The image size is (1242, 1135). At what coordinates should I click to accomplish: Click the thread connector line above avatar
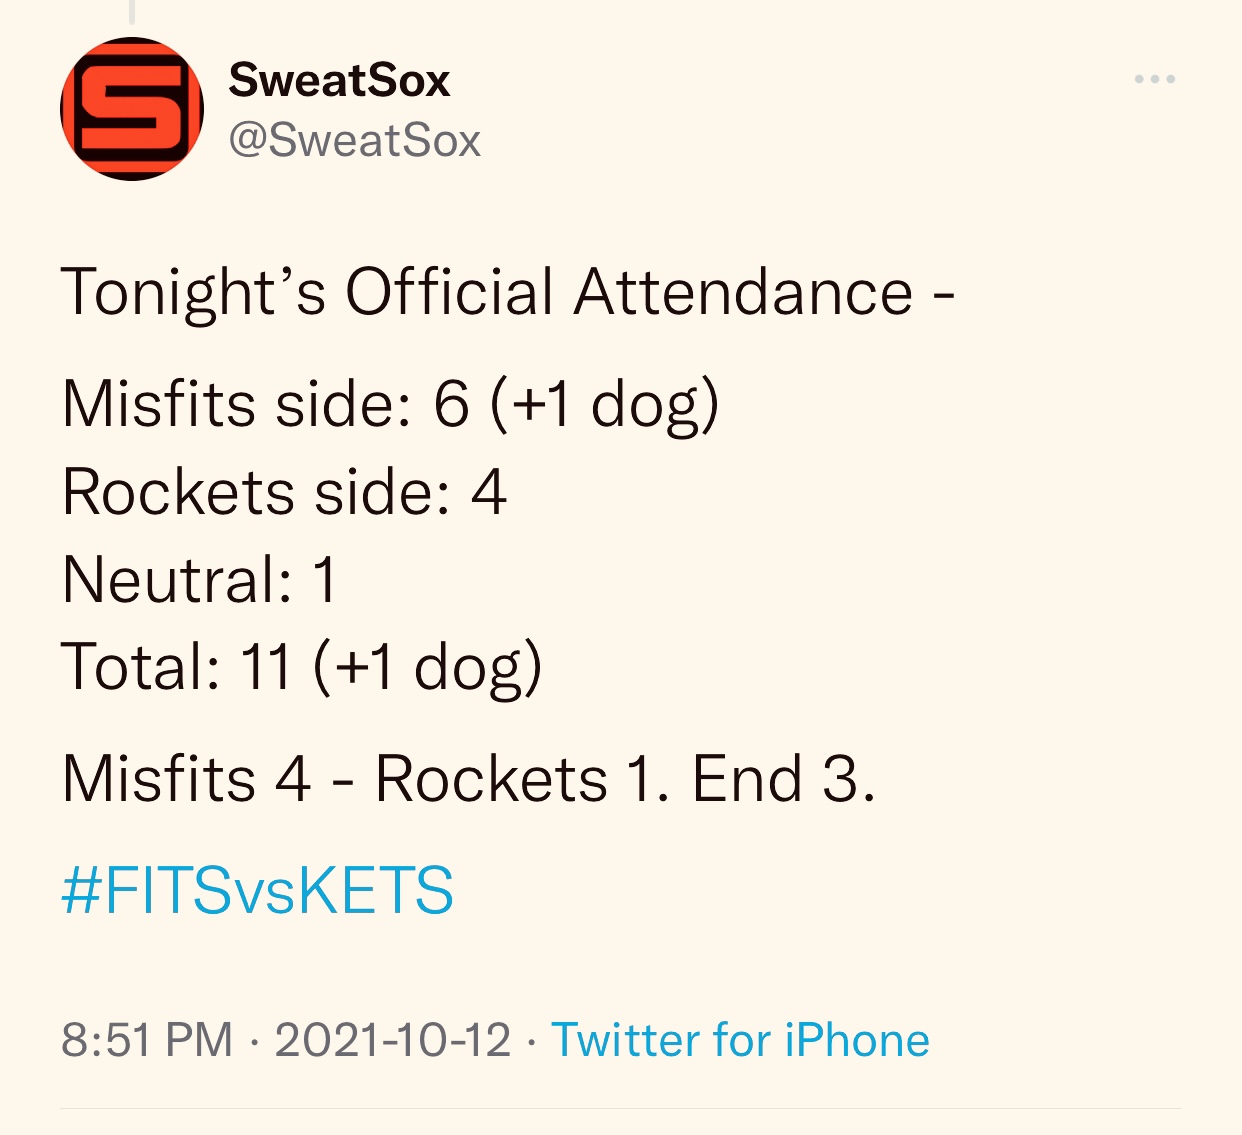(132, 11)
